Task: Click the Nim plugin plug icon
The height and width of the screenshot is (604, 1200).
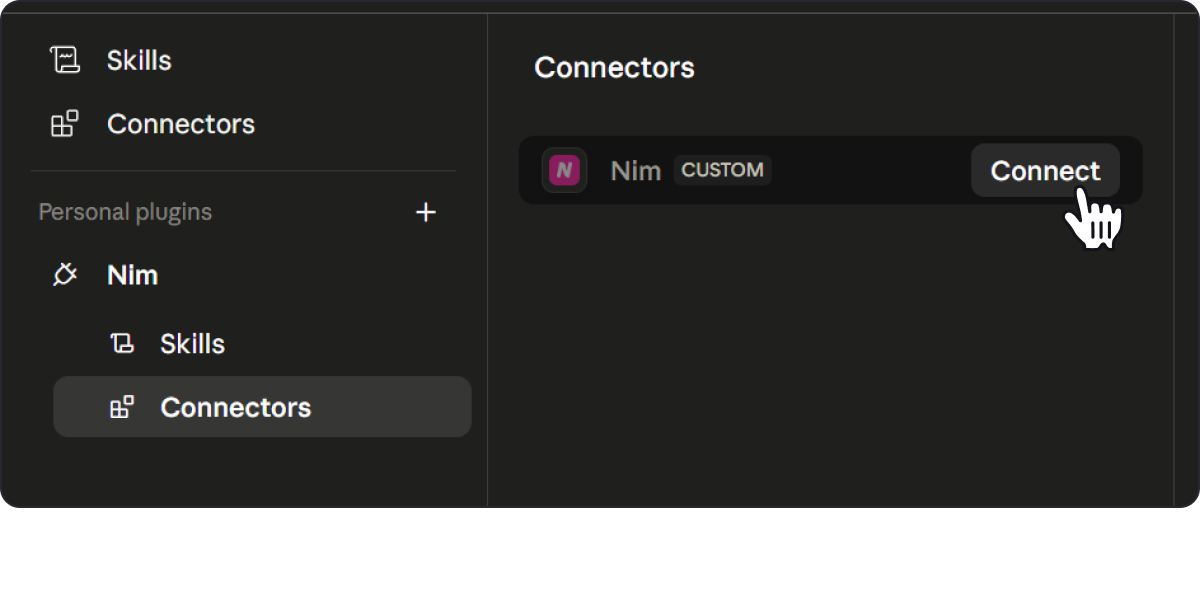Action: (x=65, y=275)
